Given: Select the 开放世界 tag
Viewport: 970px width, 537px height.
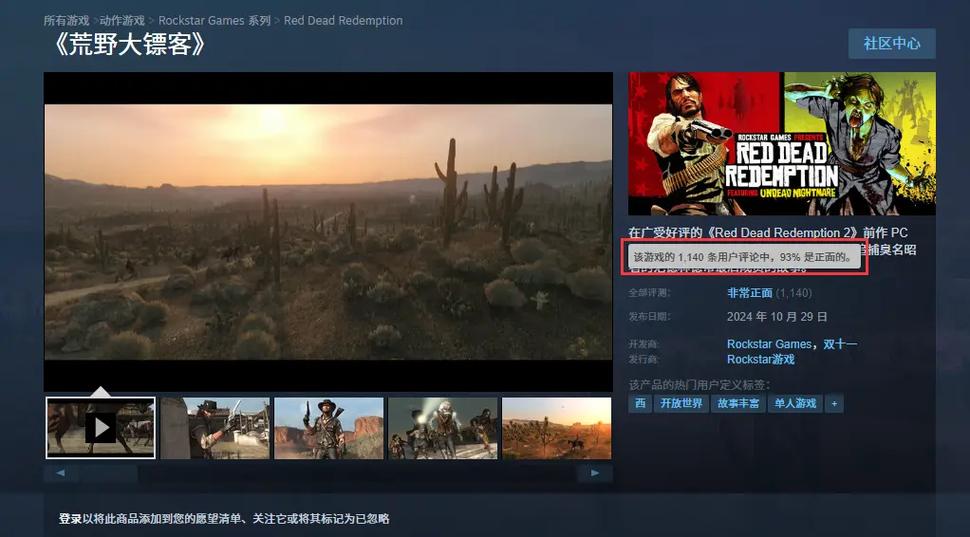Looking at the screenshot, I should pos(681,403).
